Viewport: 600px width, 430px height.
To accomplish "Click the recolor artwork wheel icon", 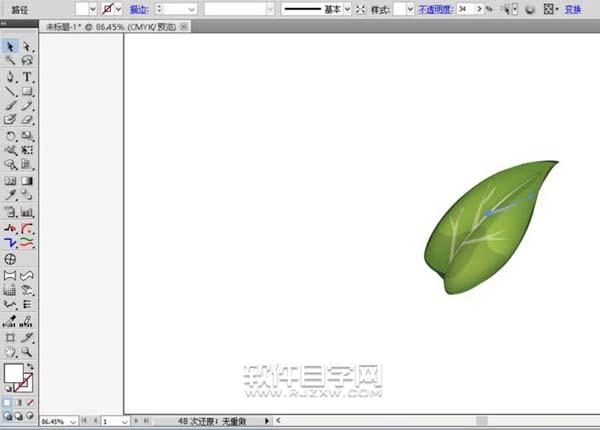I will point(530,9).
